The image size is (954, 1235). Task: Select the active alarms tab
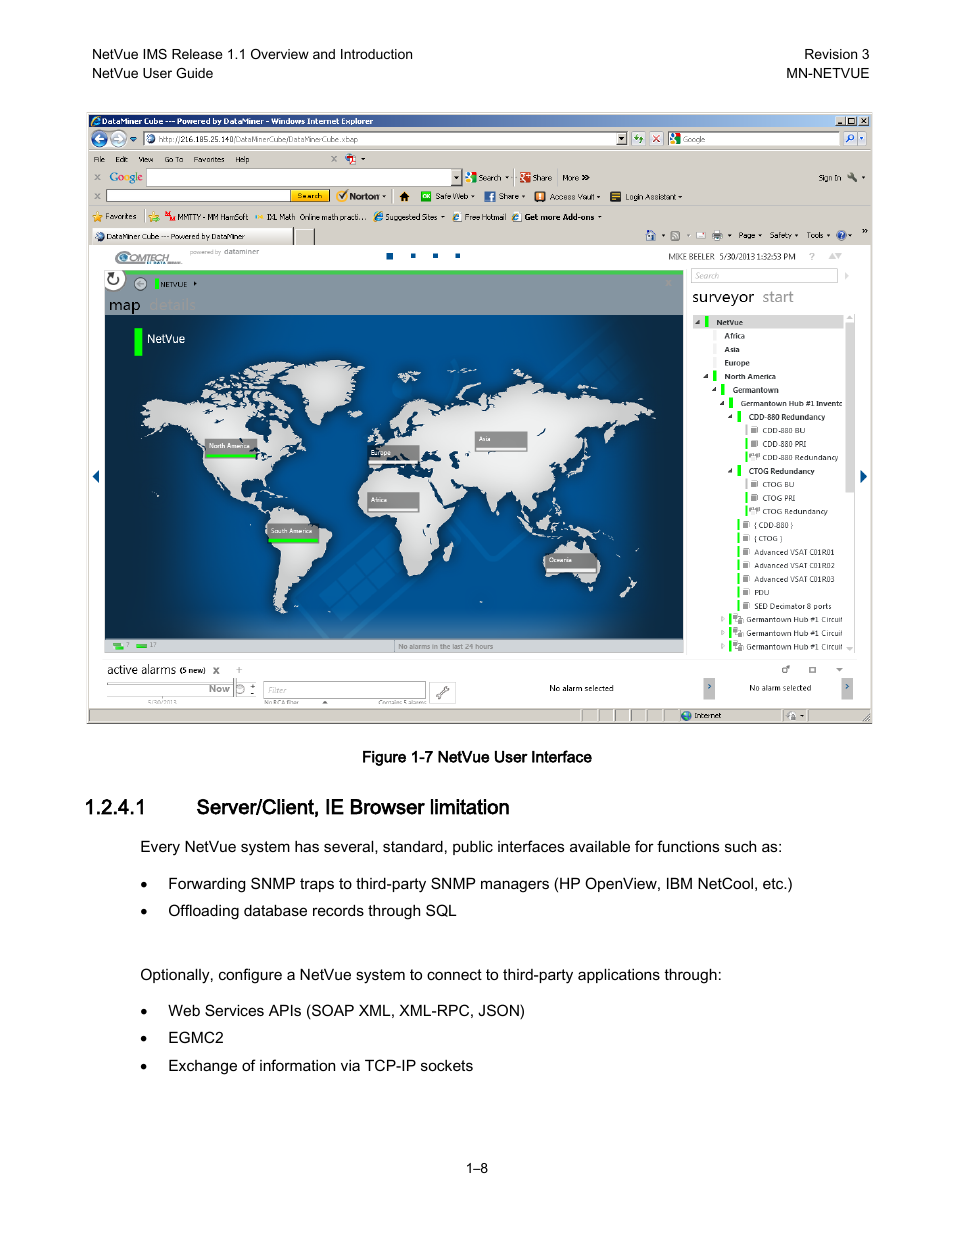click(x=156, y=670)
